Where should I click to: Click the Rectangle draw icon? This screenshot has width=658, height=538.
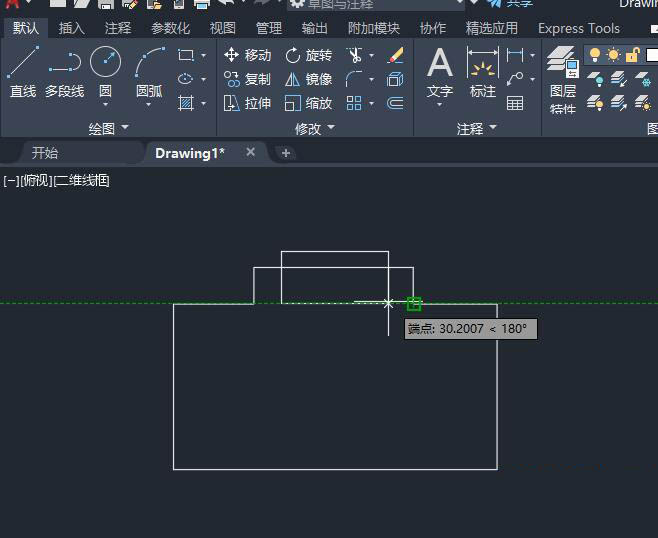[185, 55]
